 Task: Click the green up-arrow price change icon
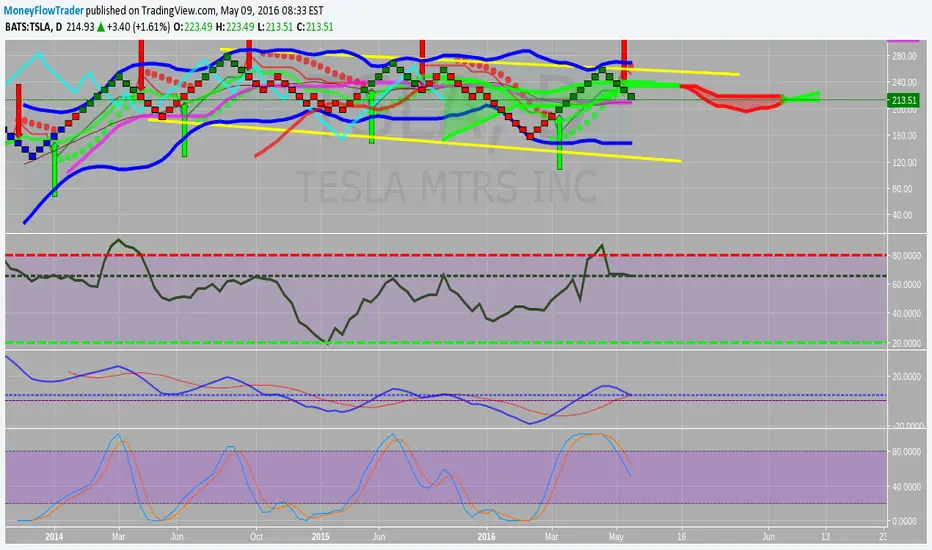pyautogui.click(x=102, y=27)
